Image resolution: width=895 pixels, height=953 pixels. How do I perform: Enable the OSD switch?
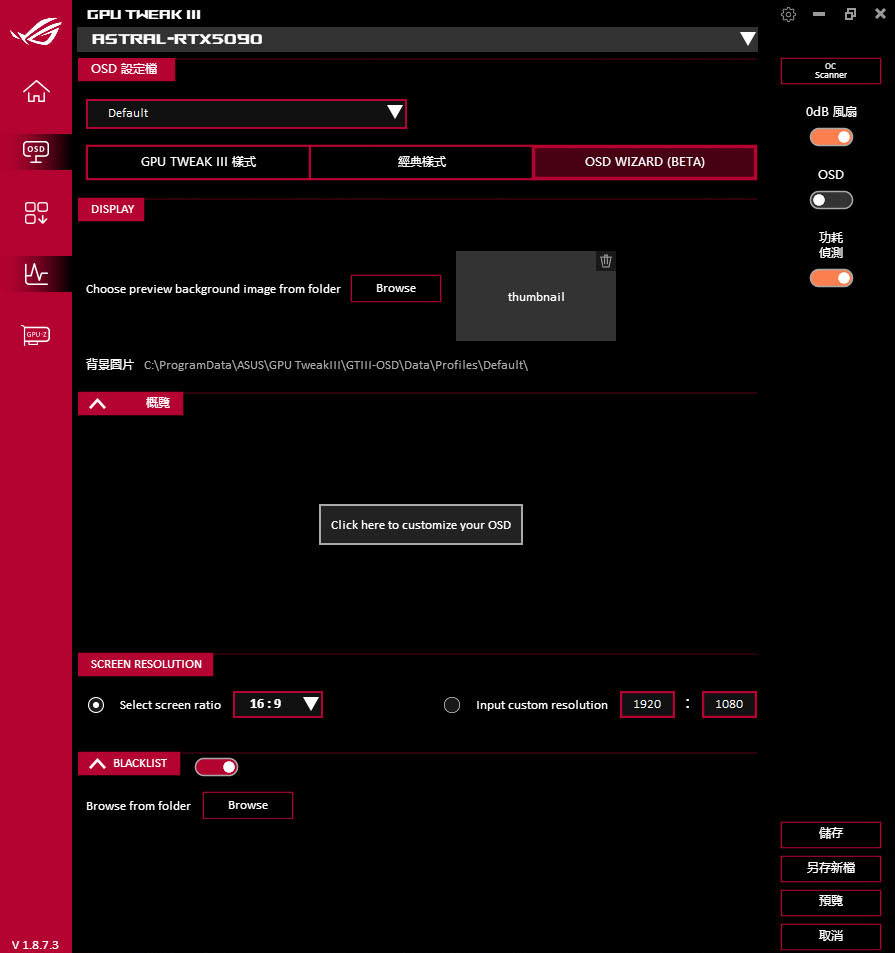(831, 200)
